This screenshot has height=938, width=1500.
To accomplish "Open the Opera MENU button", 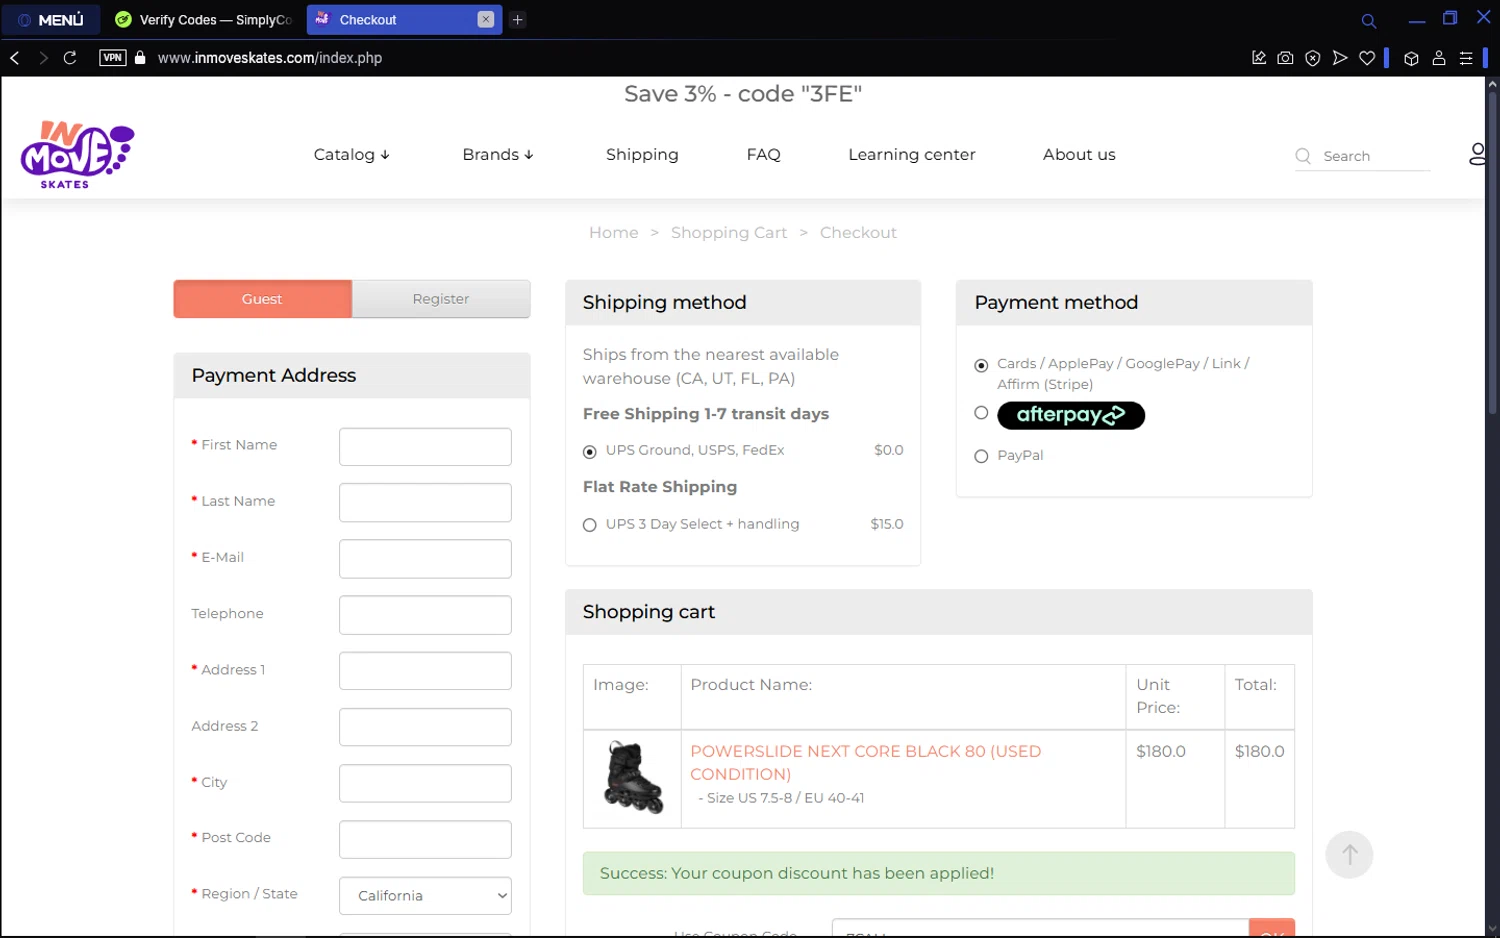I will coord(51,19).
